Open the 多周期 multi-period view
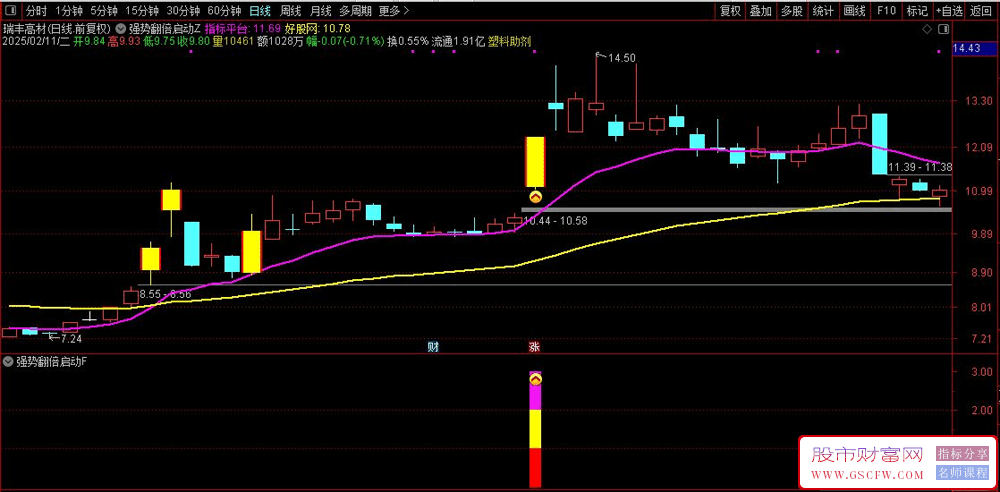Viewport: 1000px width, 492px height. [x=355, y=11]
